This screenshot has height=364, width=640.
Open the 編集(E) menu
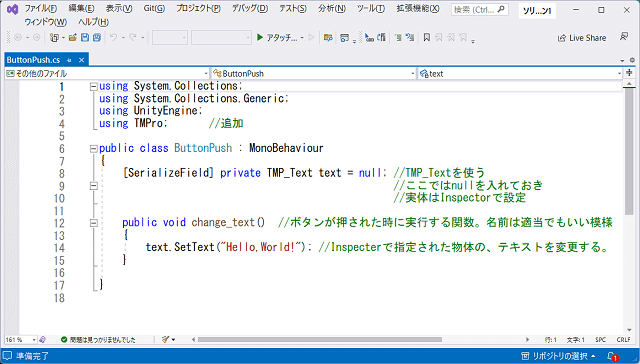tap(81, 9)
